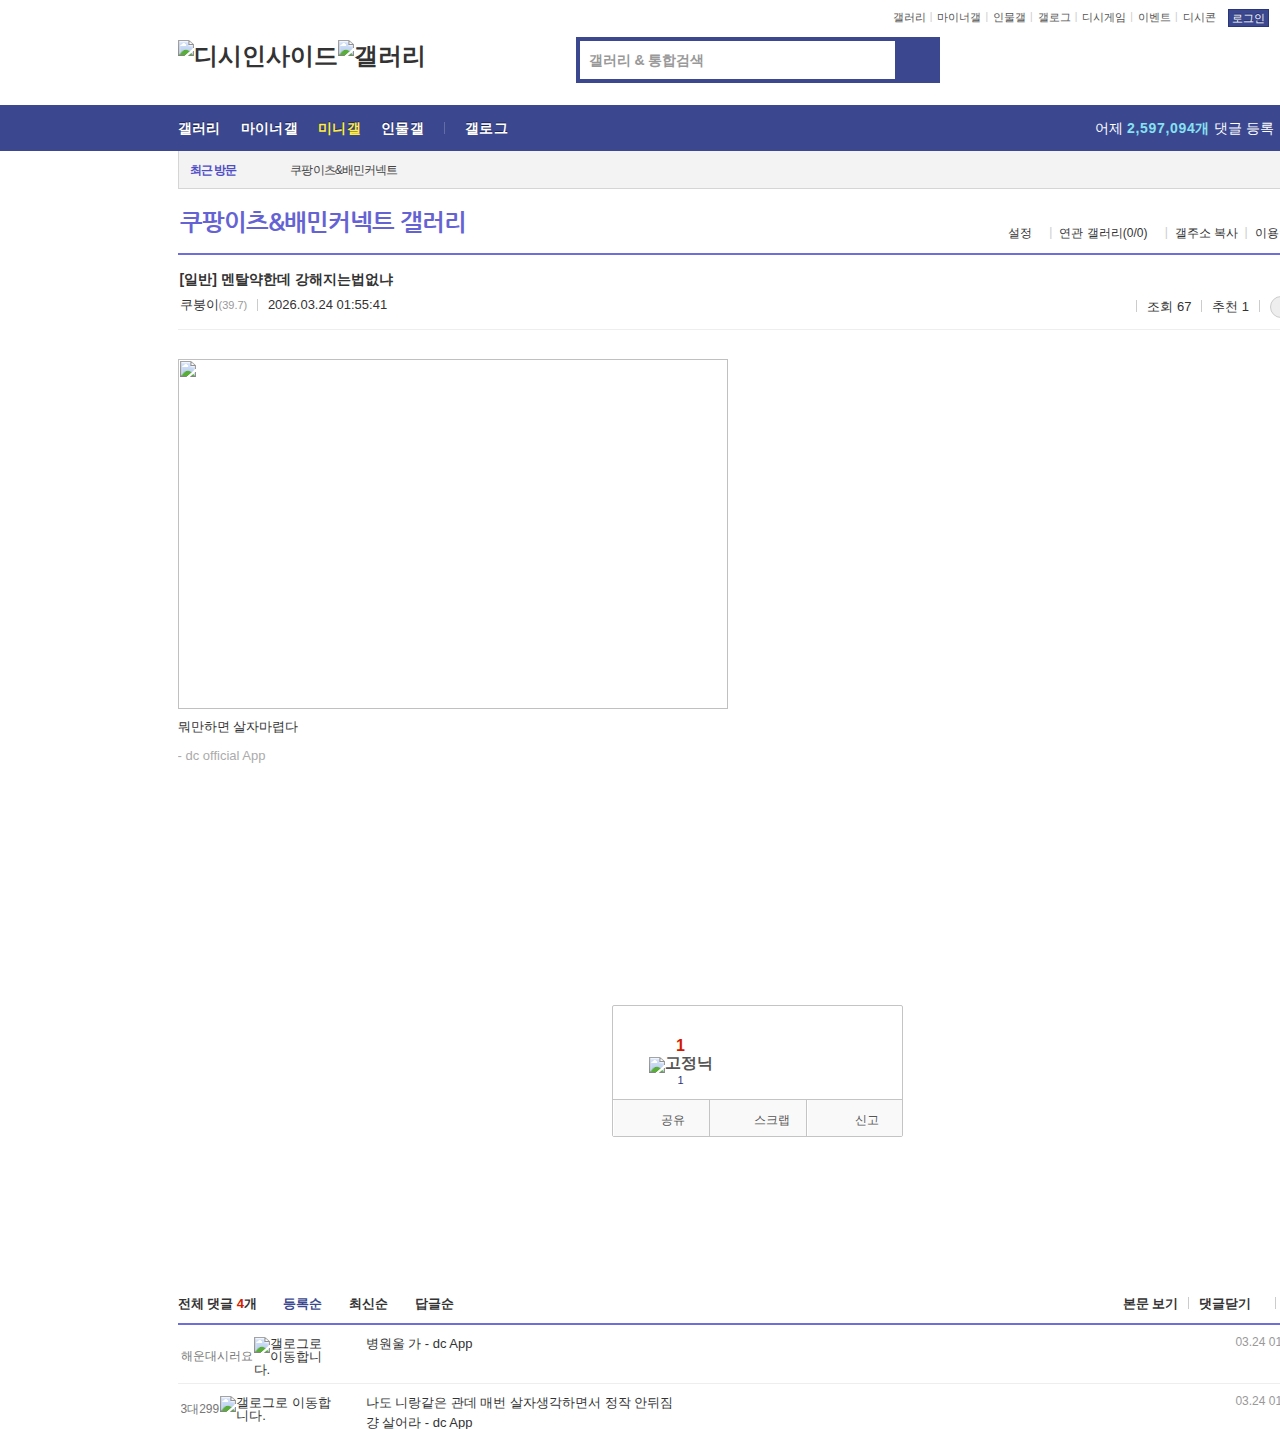This screenshot has width=1280, height=1429.
Task: Click the body text 뭐만하면 살자마렵다
Action: point(238,727)
